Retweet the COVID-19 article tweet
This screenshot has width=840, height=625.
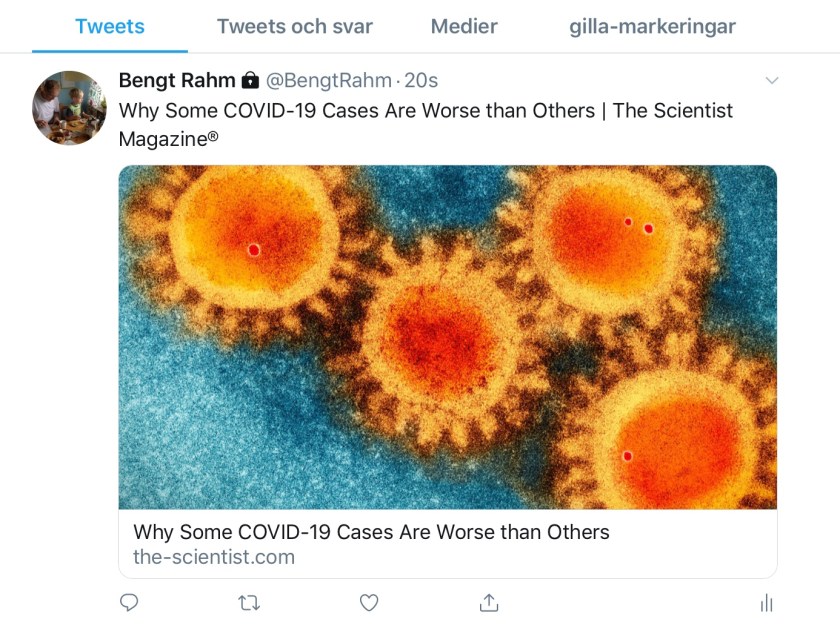click(249, 602)
